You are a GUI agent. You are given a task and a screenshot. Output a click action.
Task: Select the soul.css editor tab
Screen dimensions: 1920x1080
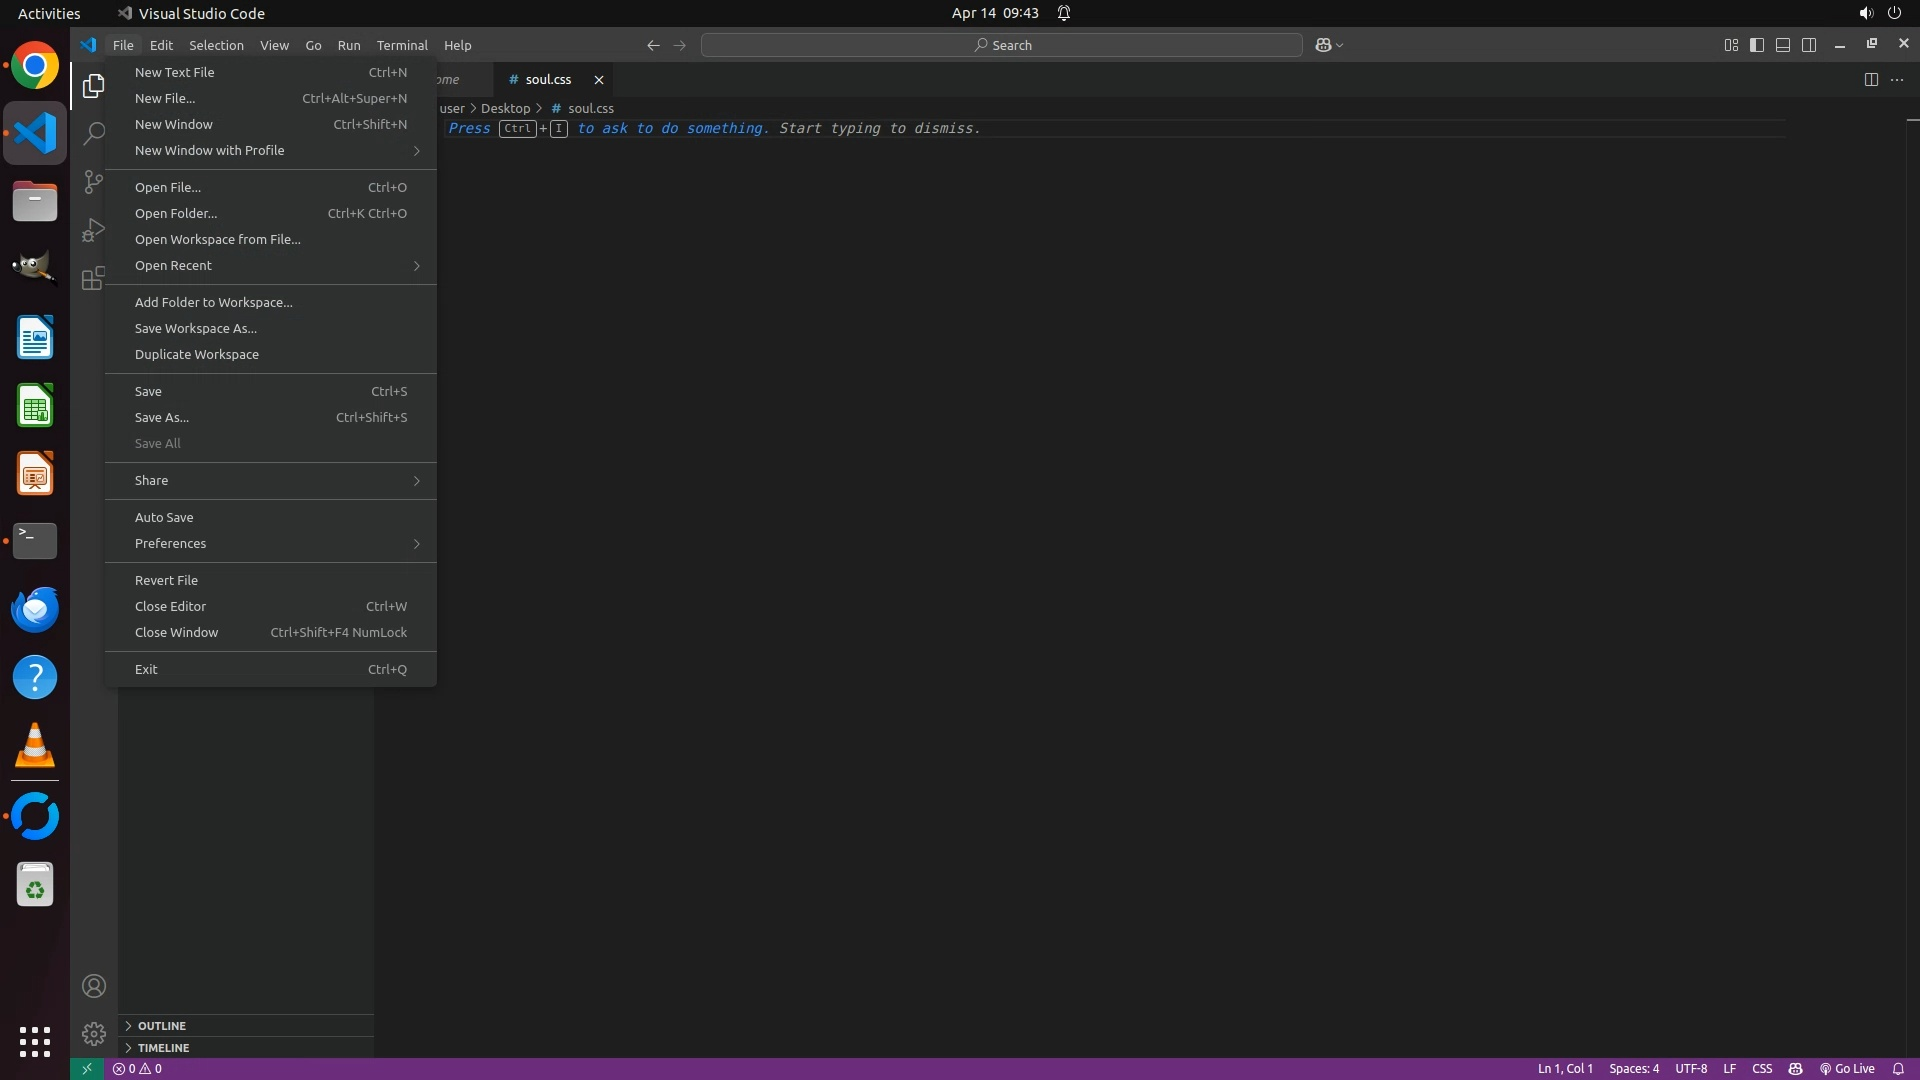pos(548,79)
